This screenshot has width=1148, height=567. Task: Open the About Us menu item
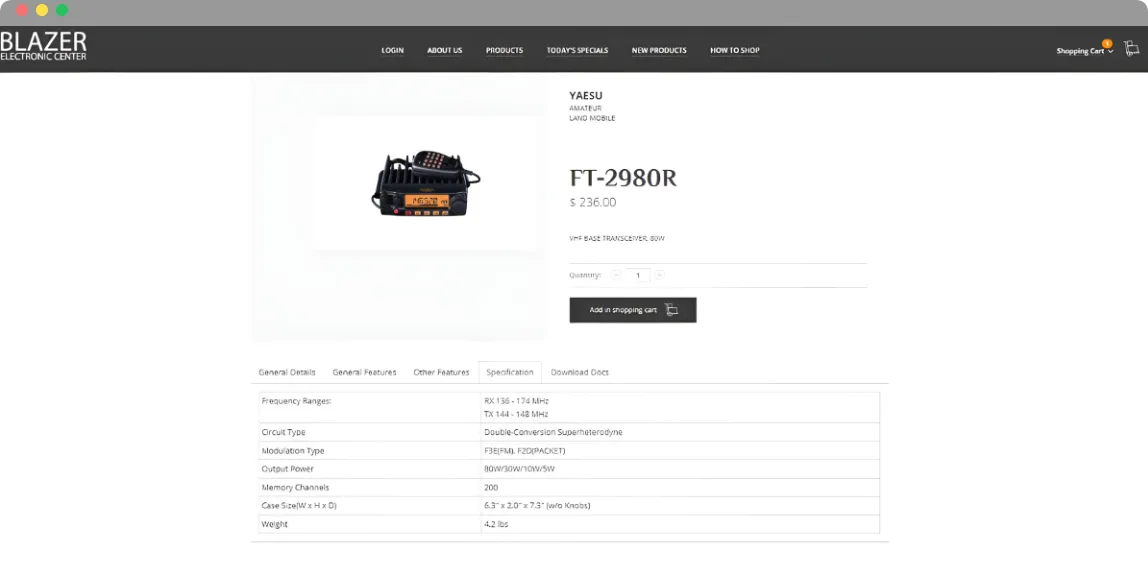point(444,51)
